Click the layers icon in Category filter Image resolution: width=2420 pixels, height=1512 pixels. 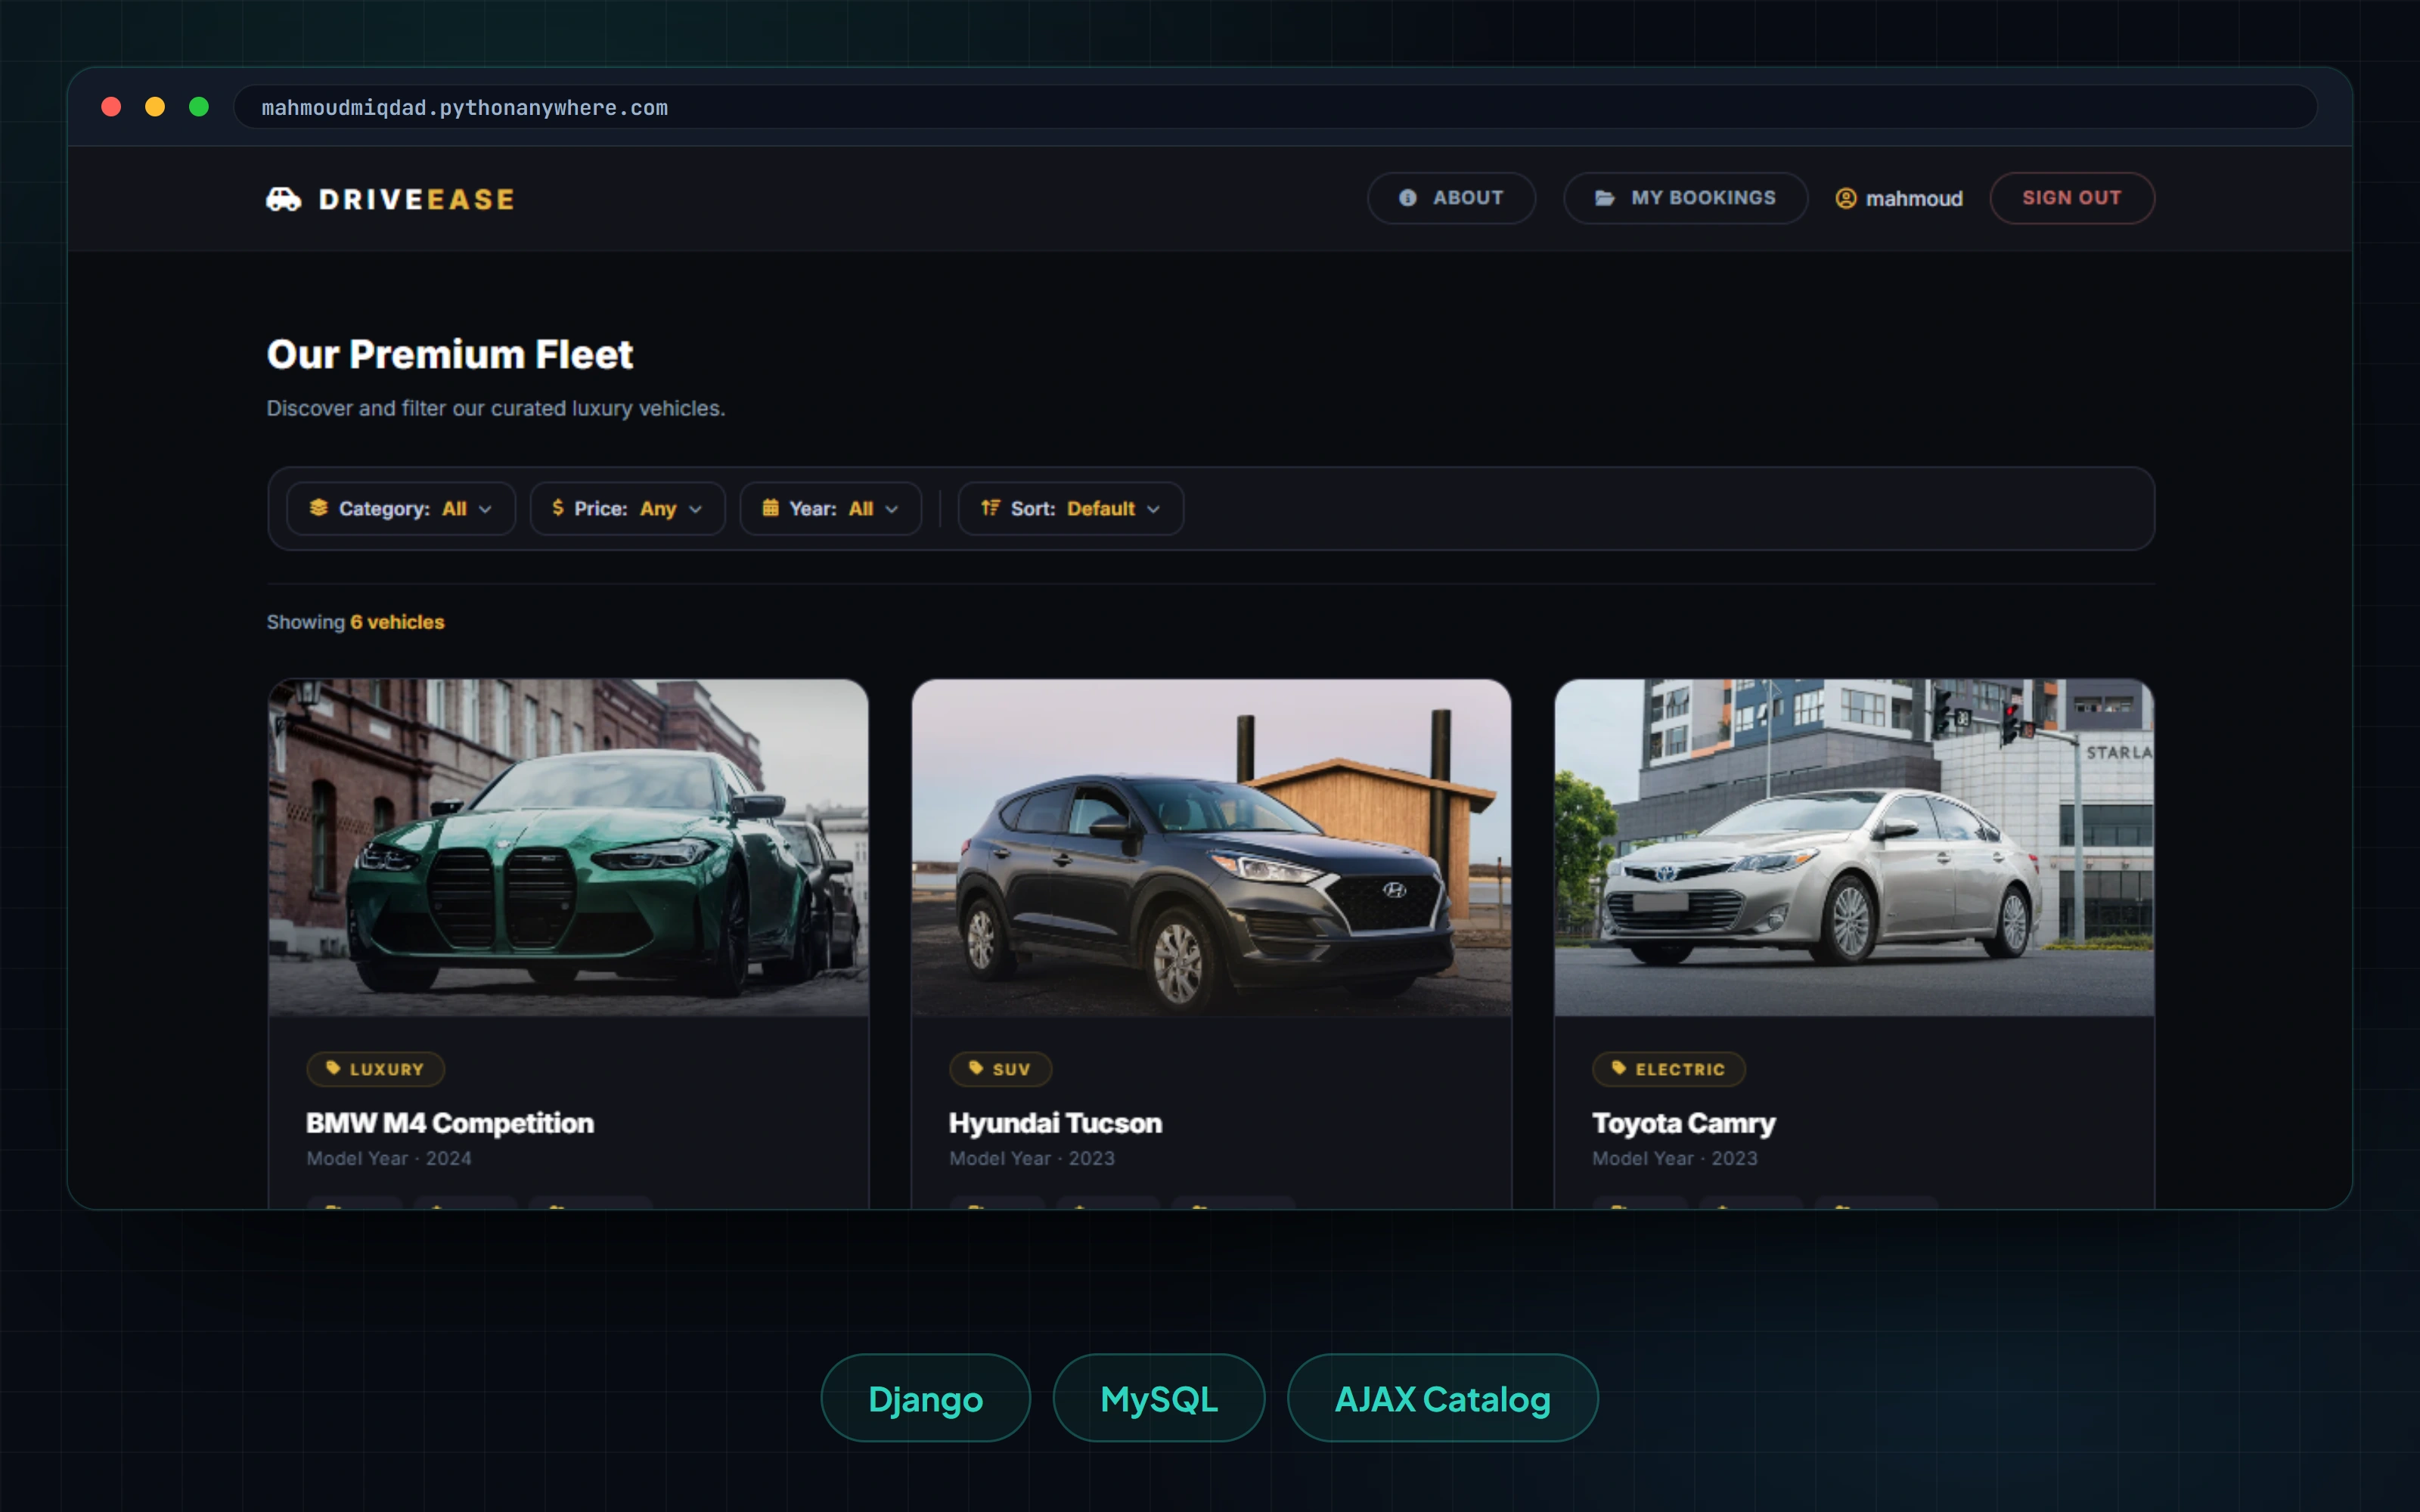pos(319,508)
